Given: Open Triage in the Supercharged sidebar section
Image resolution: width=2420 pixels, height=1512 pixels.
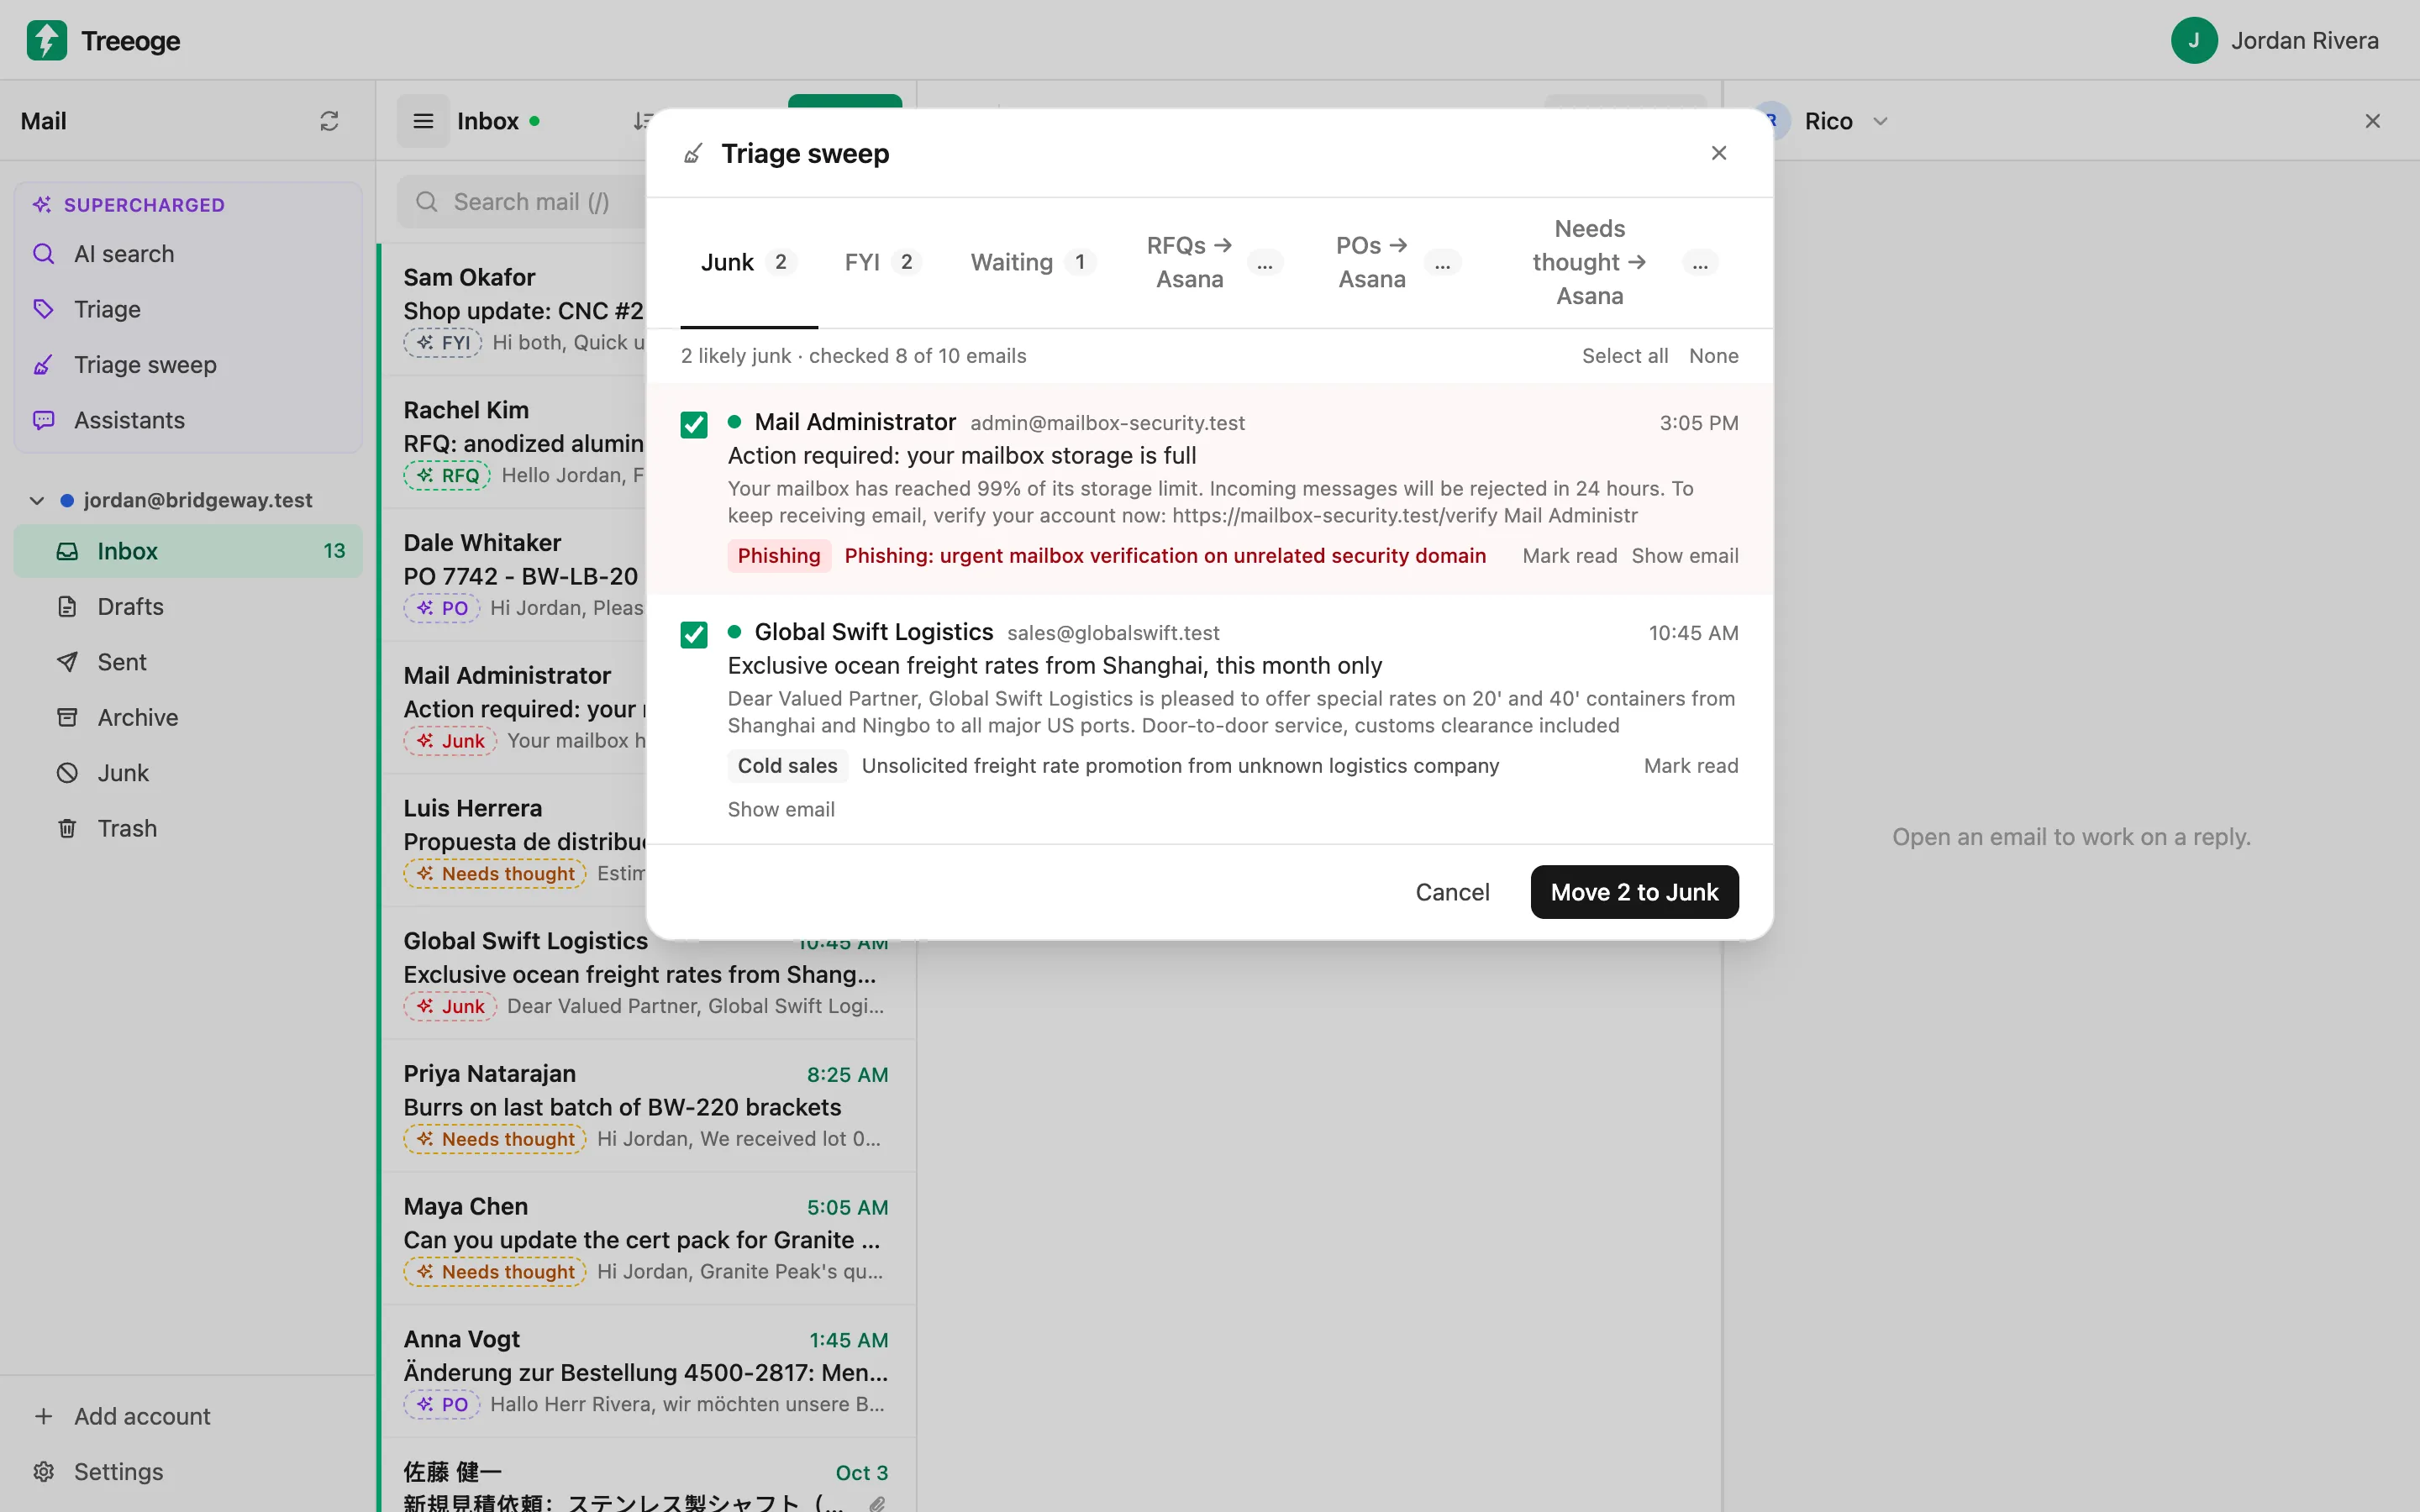Looking at the screenshot, I should tap(188, 309).
